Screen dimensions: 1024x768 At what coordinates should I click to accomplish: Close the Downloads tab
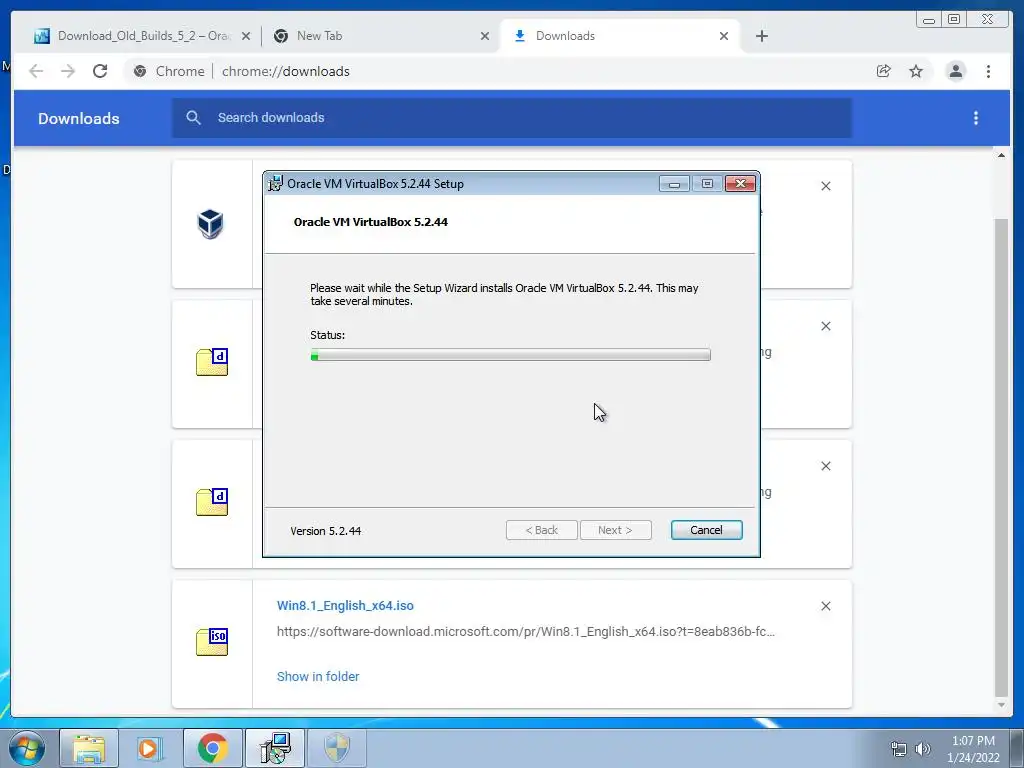[724, 36]
